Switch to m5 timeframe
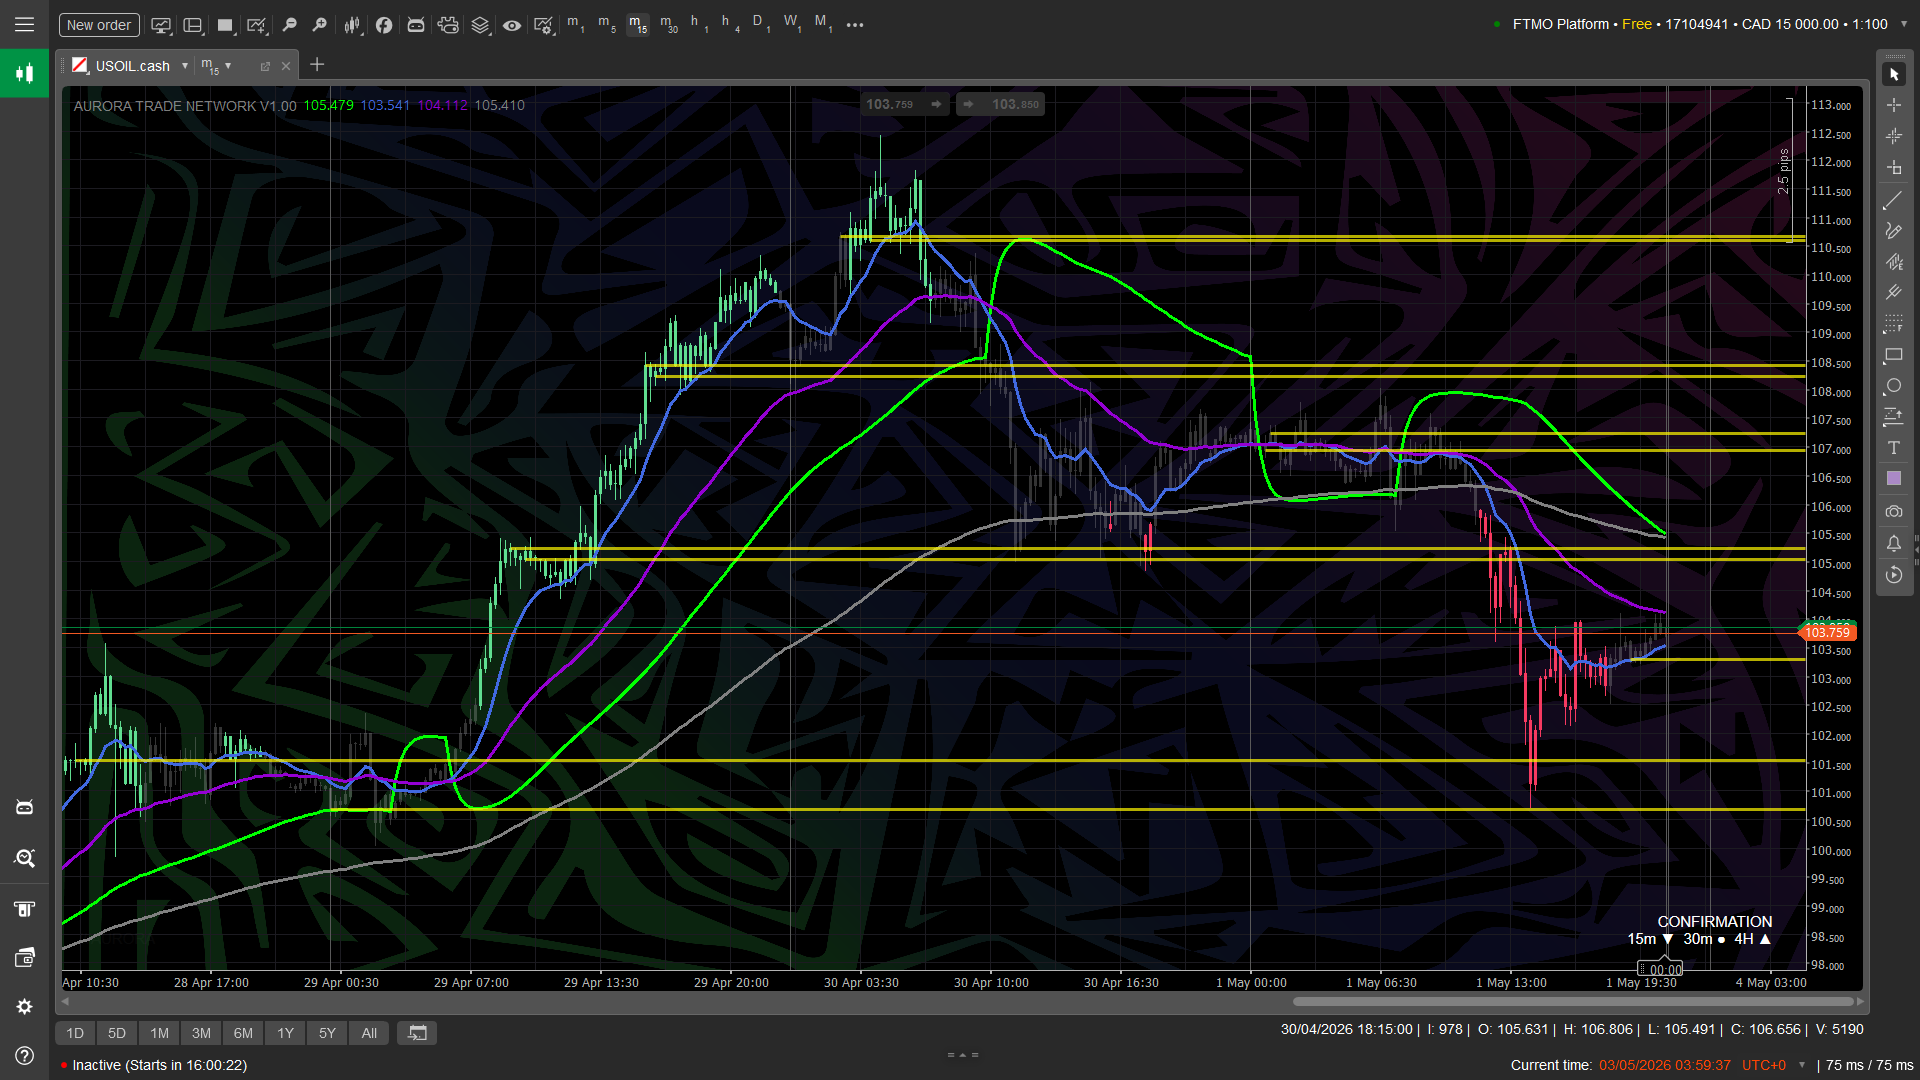The image size is (1920, 1080). point(607,24)
